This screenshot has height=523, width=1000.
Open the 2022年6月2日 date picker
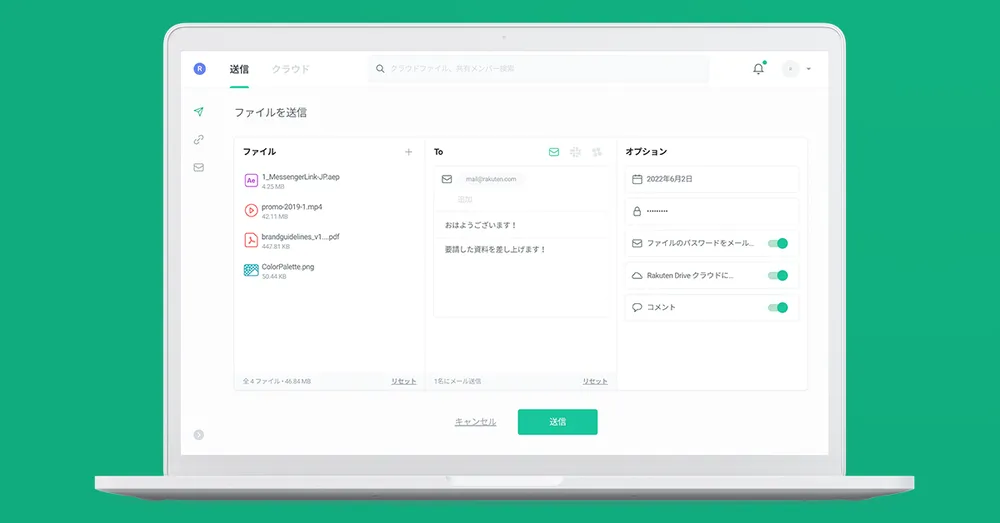712,179
